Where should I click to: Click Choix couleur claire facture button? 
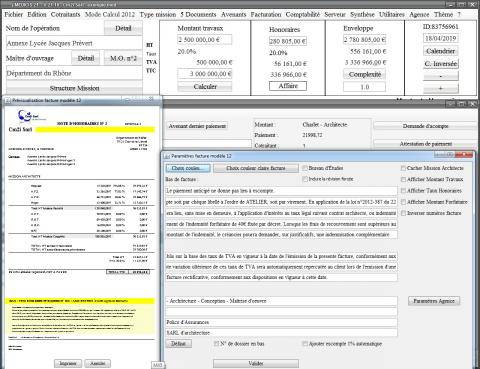256,168
